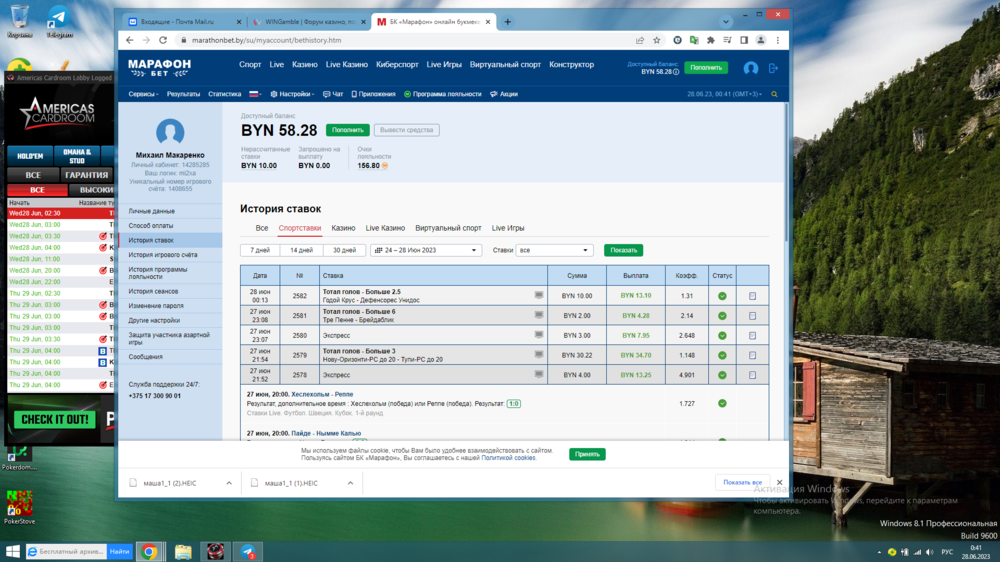Click green status icon for bet 2580
Image resolution: width=1000 pixels, height=562 pixels.
coord(722,336)
